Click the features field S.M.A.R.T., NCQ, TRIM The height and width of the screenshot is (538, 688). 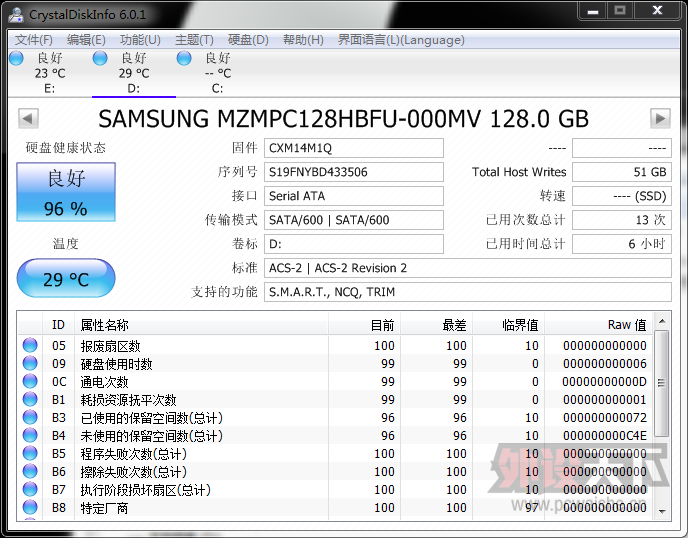click(x=468, y=292)
